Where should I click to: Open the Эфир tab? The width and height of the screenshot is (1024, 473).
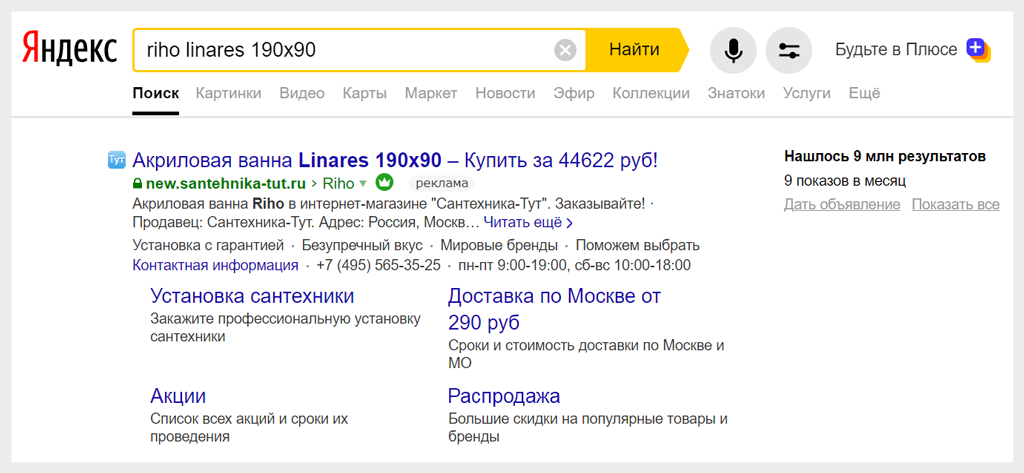574,93
